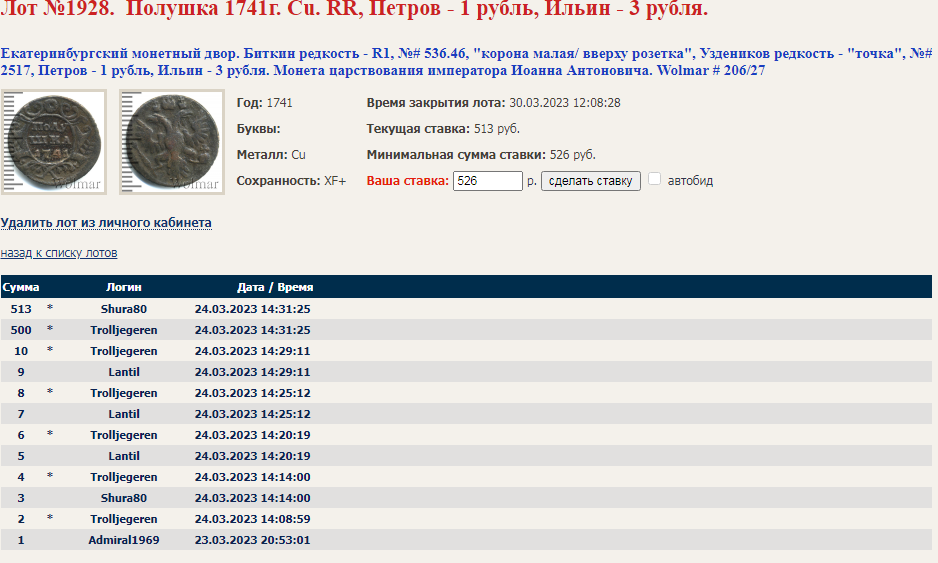Click the bid amount input field
938x563 pixels.
click(x=488, y=181)
